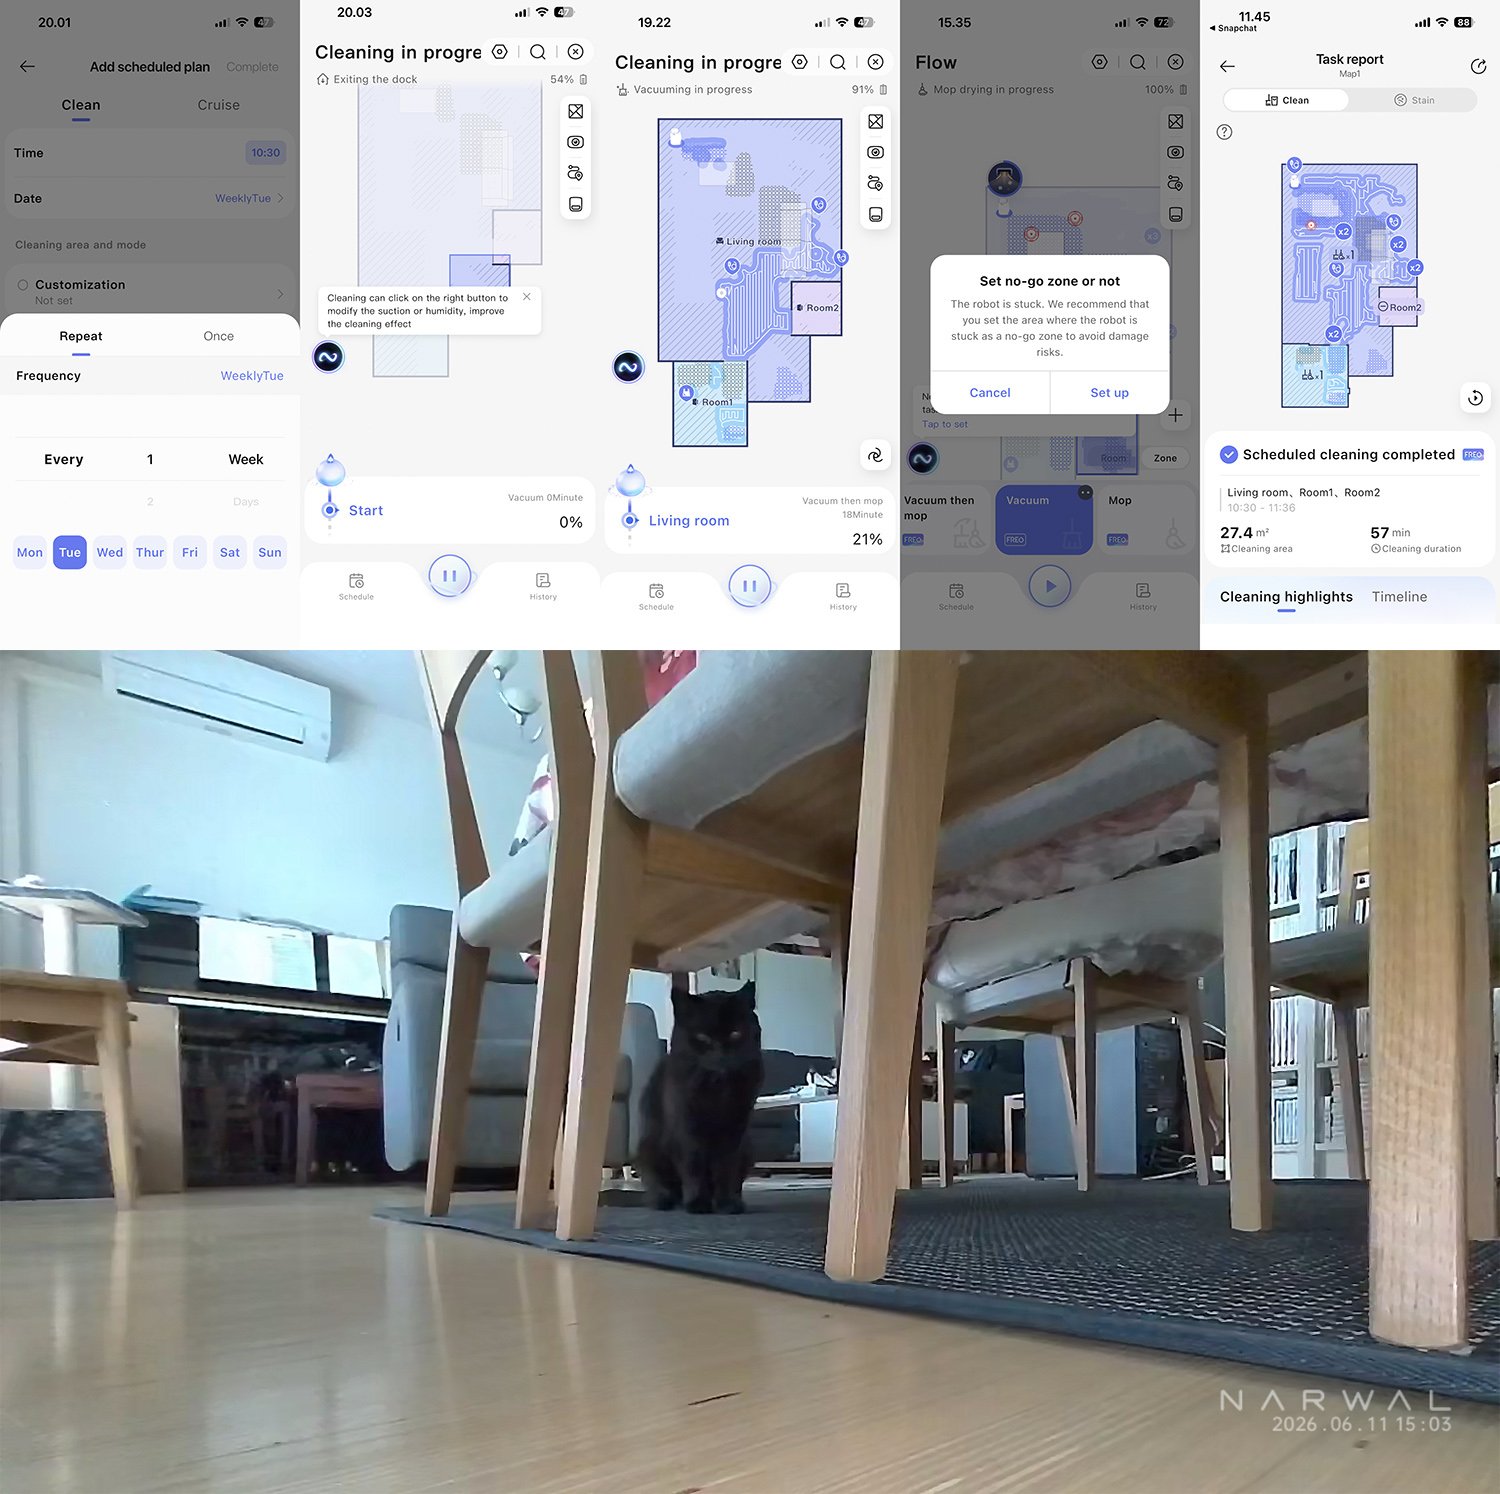
Task: Go back from the Task report screen
Action: point(1227,66)
